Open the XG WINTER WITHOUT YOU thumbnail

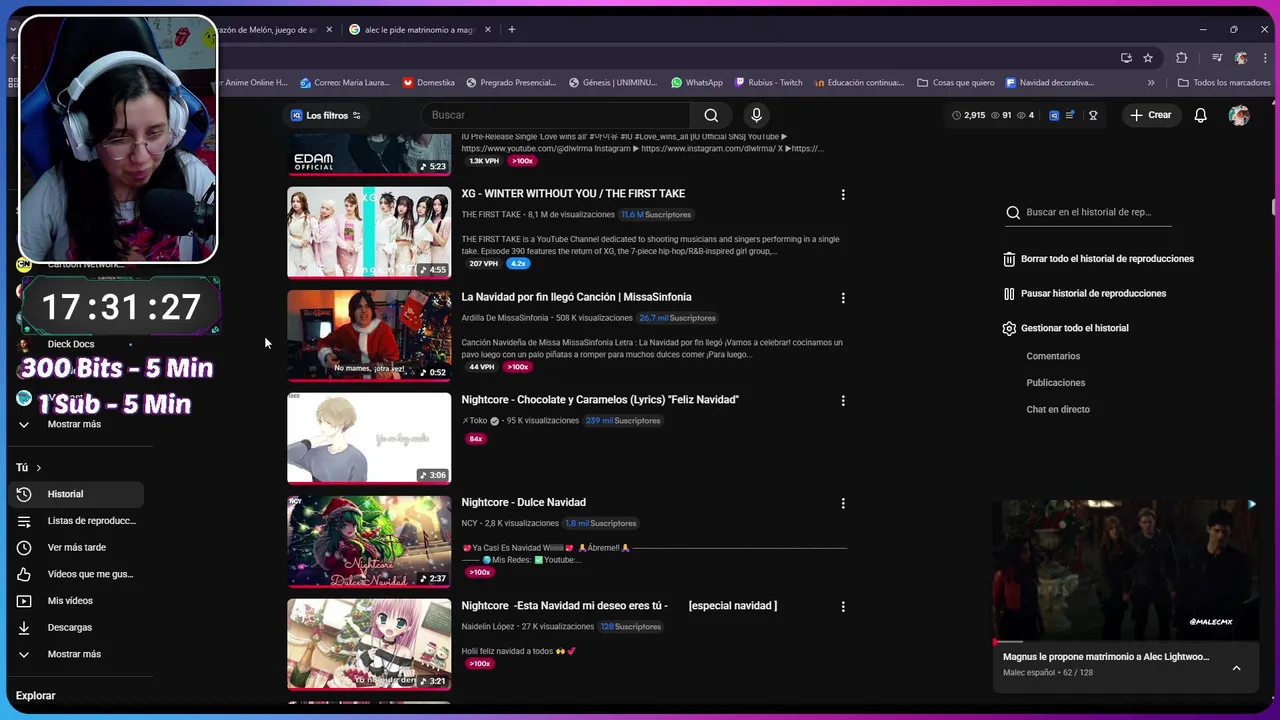(x=369, y=232)
